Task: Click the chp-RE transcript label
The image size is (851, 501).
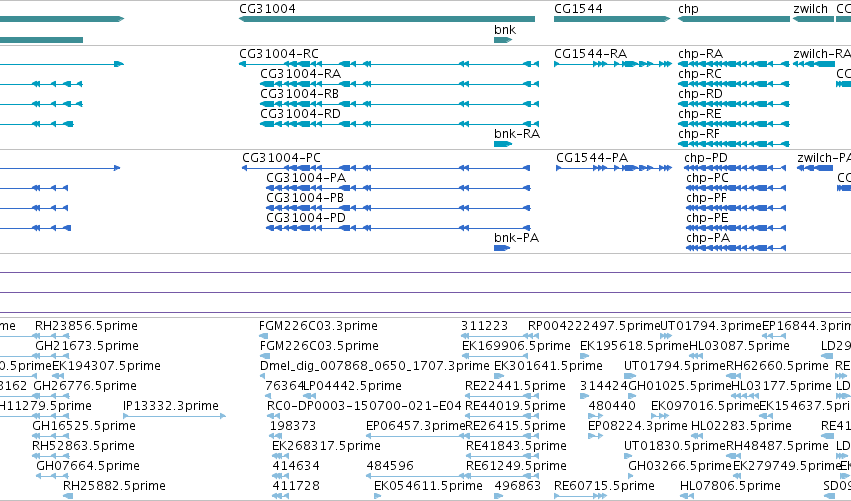Action: [700, 114]
